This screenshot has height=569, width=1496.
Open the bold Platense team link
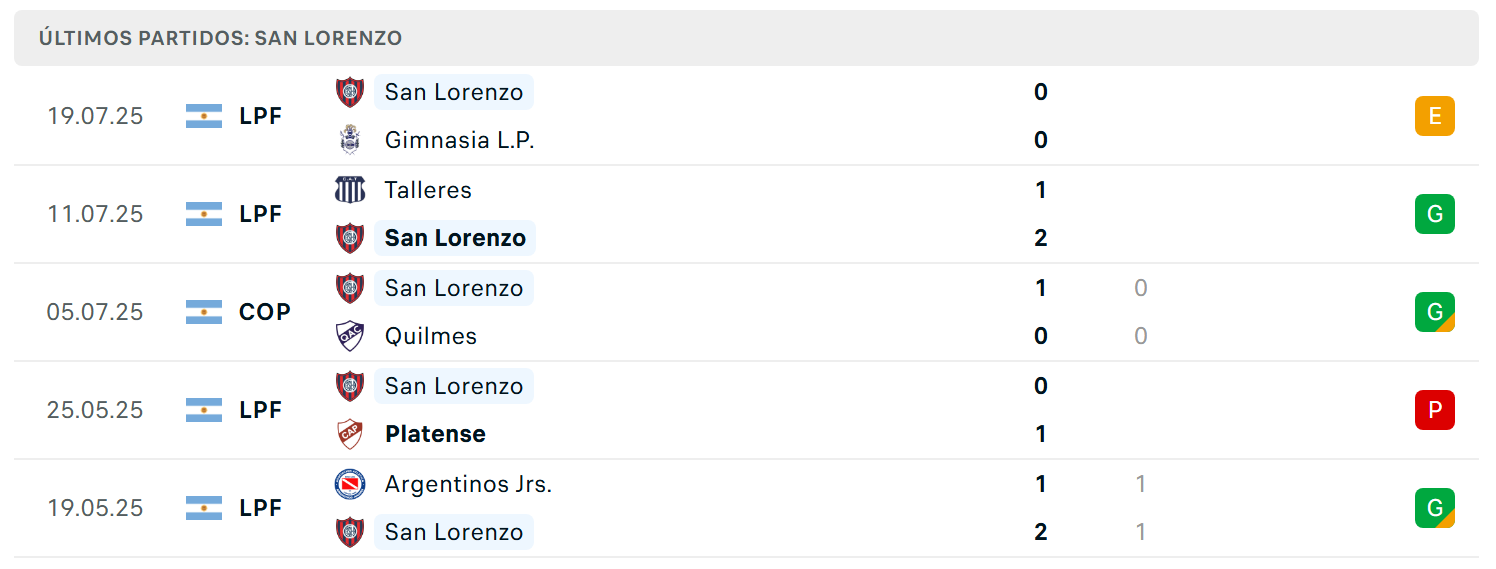pyautogui.click(x=435, y=434)
